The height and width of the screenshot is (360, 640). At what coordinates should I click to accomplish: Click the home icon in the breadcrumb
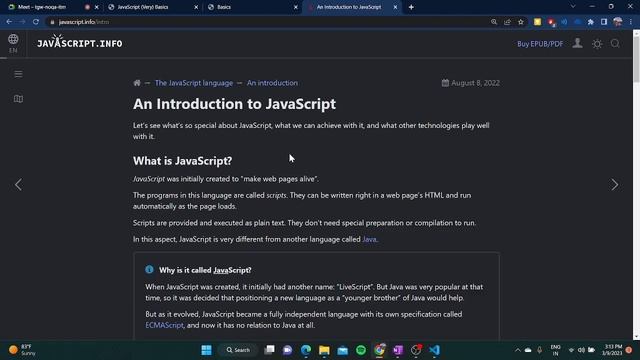[137, 83]
